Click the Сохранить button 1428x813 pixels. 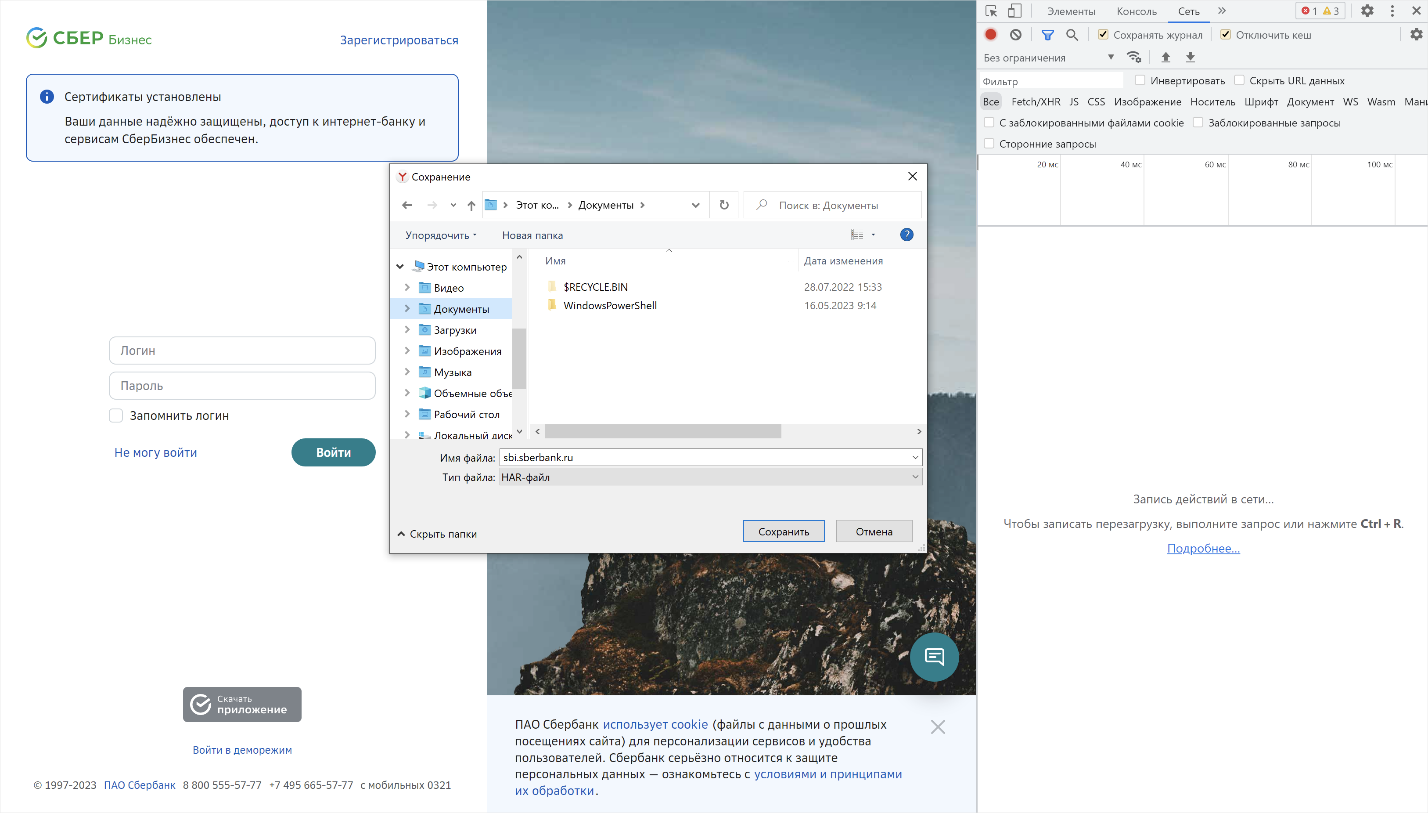783,531
